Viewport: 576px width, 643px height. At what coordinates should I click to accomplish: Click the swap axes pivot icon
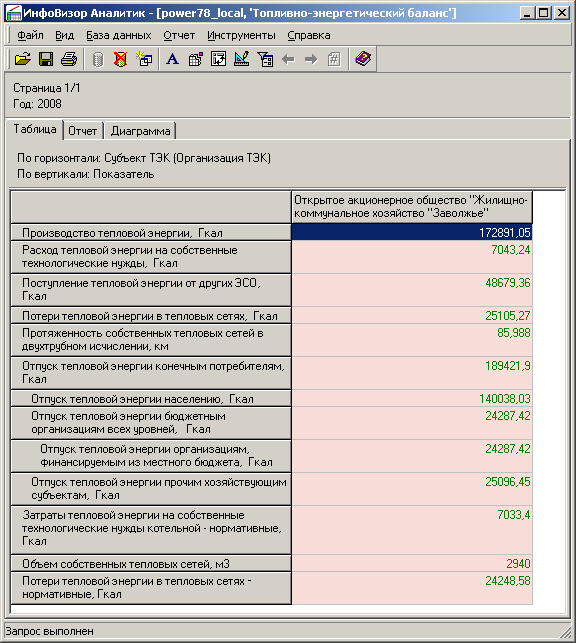tap(219, 59)
